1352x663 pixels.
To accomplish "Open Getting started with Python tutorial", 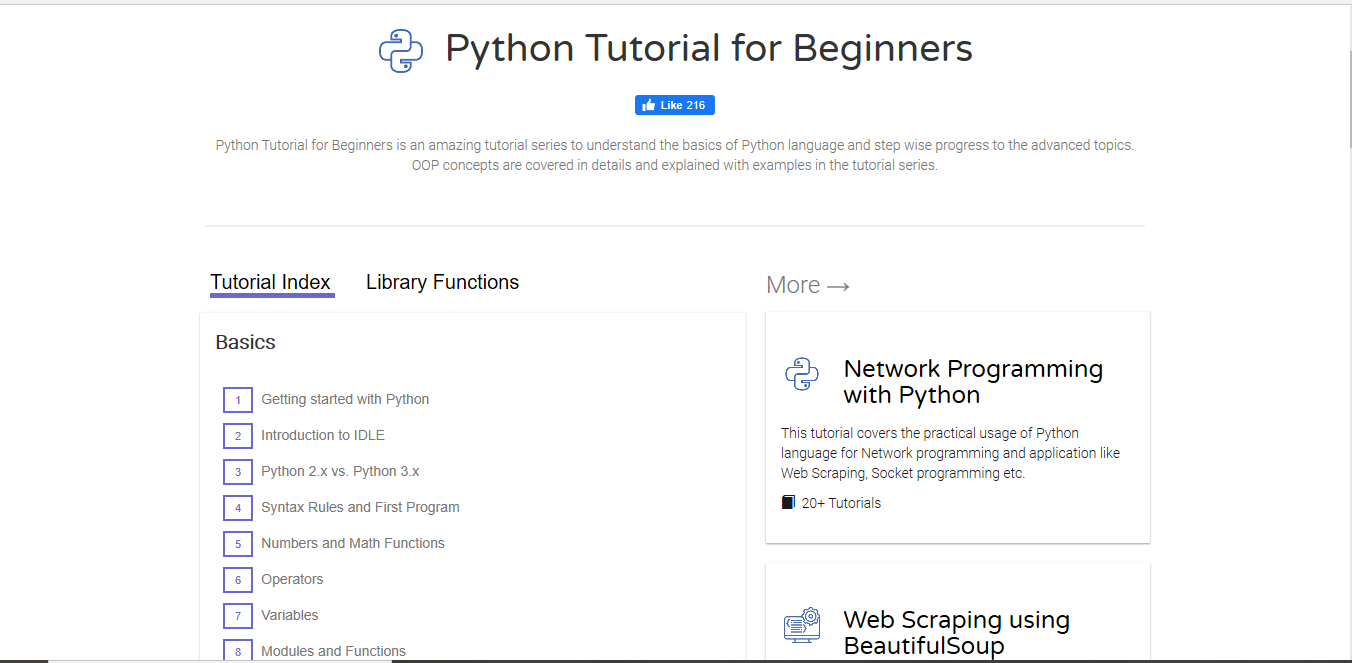I will tap(345, 399).
